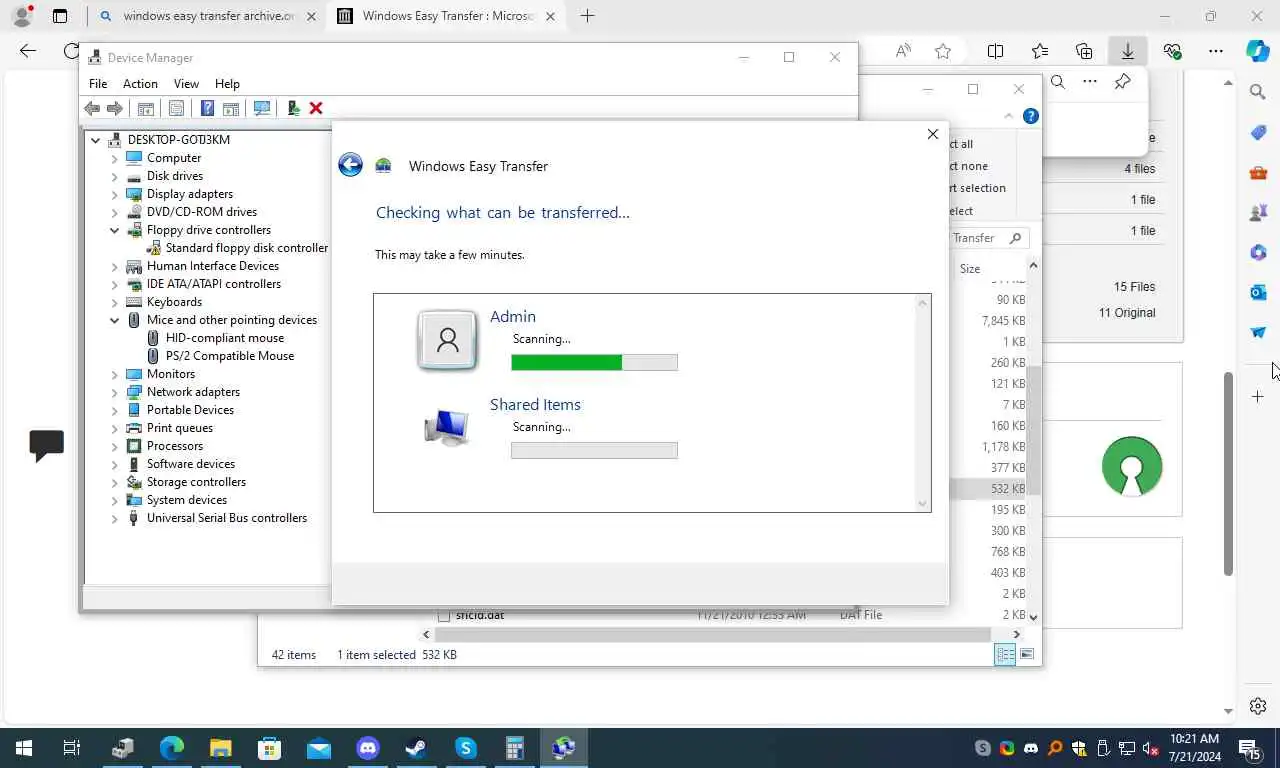This screenshot has height=768, width=1280.
Task: Open the Outlook icon in Edge sidebar
Action: [x=1258, y=292]
